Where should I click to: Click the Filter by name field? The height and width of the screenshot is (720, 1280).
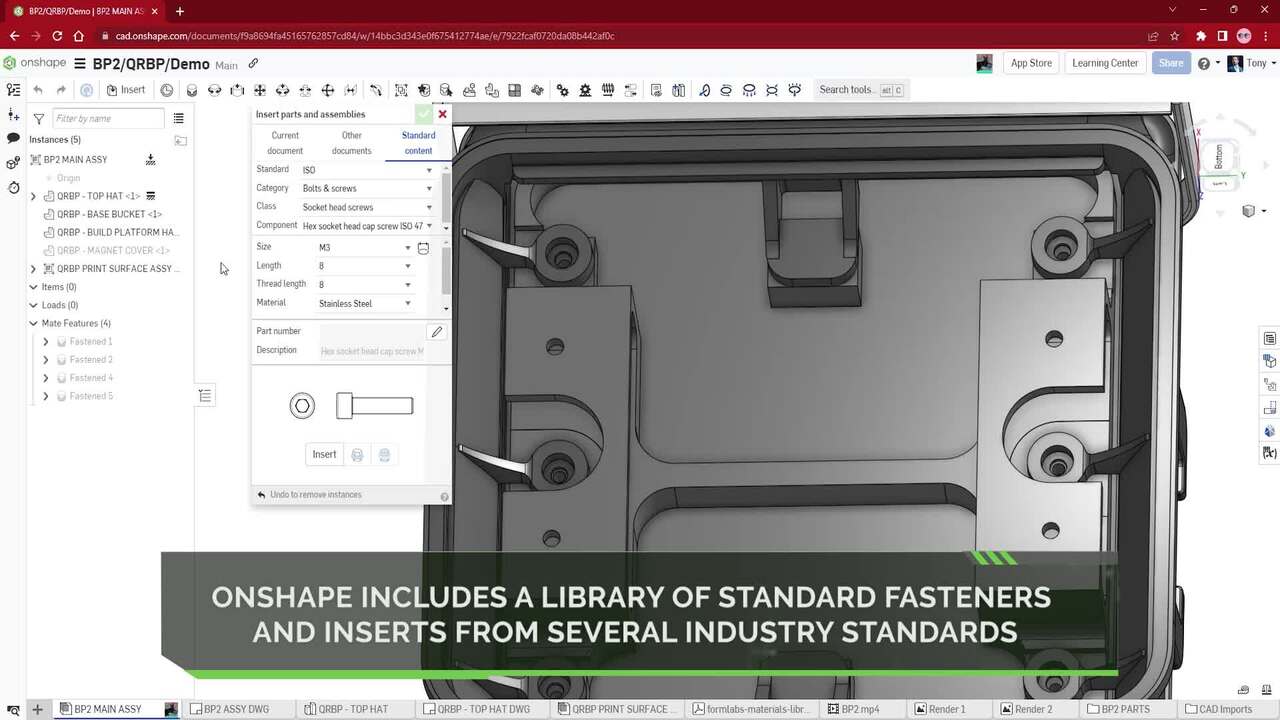pyautogui.click(x=108, y=118)
